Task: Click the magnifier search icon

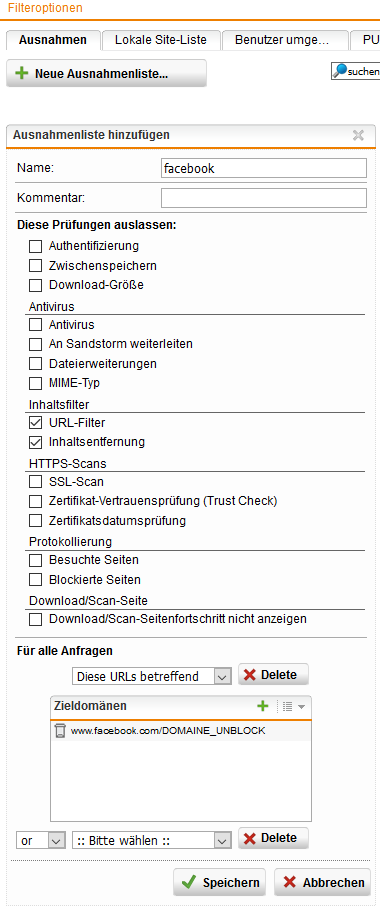Action: [341, 70]
